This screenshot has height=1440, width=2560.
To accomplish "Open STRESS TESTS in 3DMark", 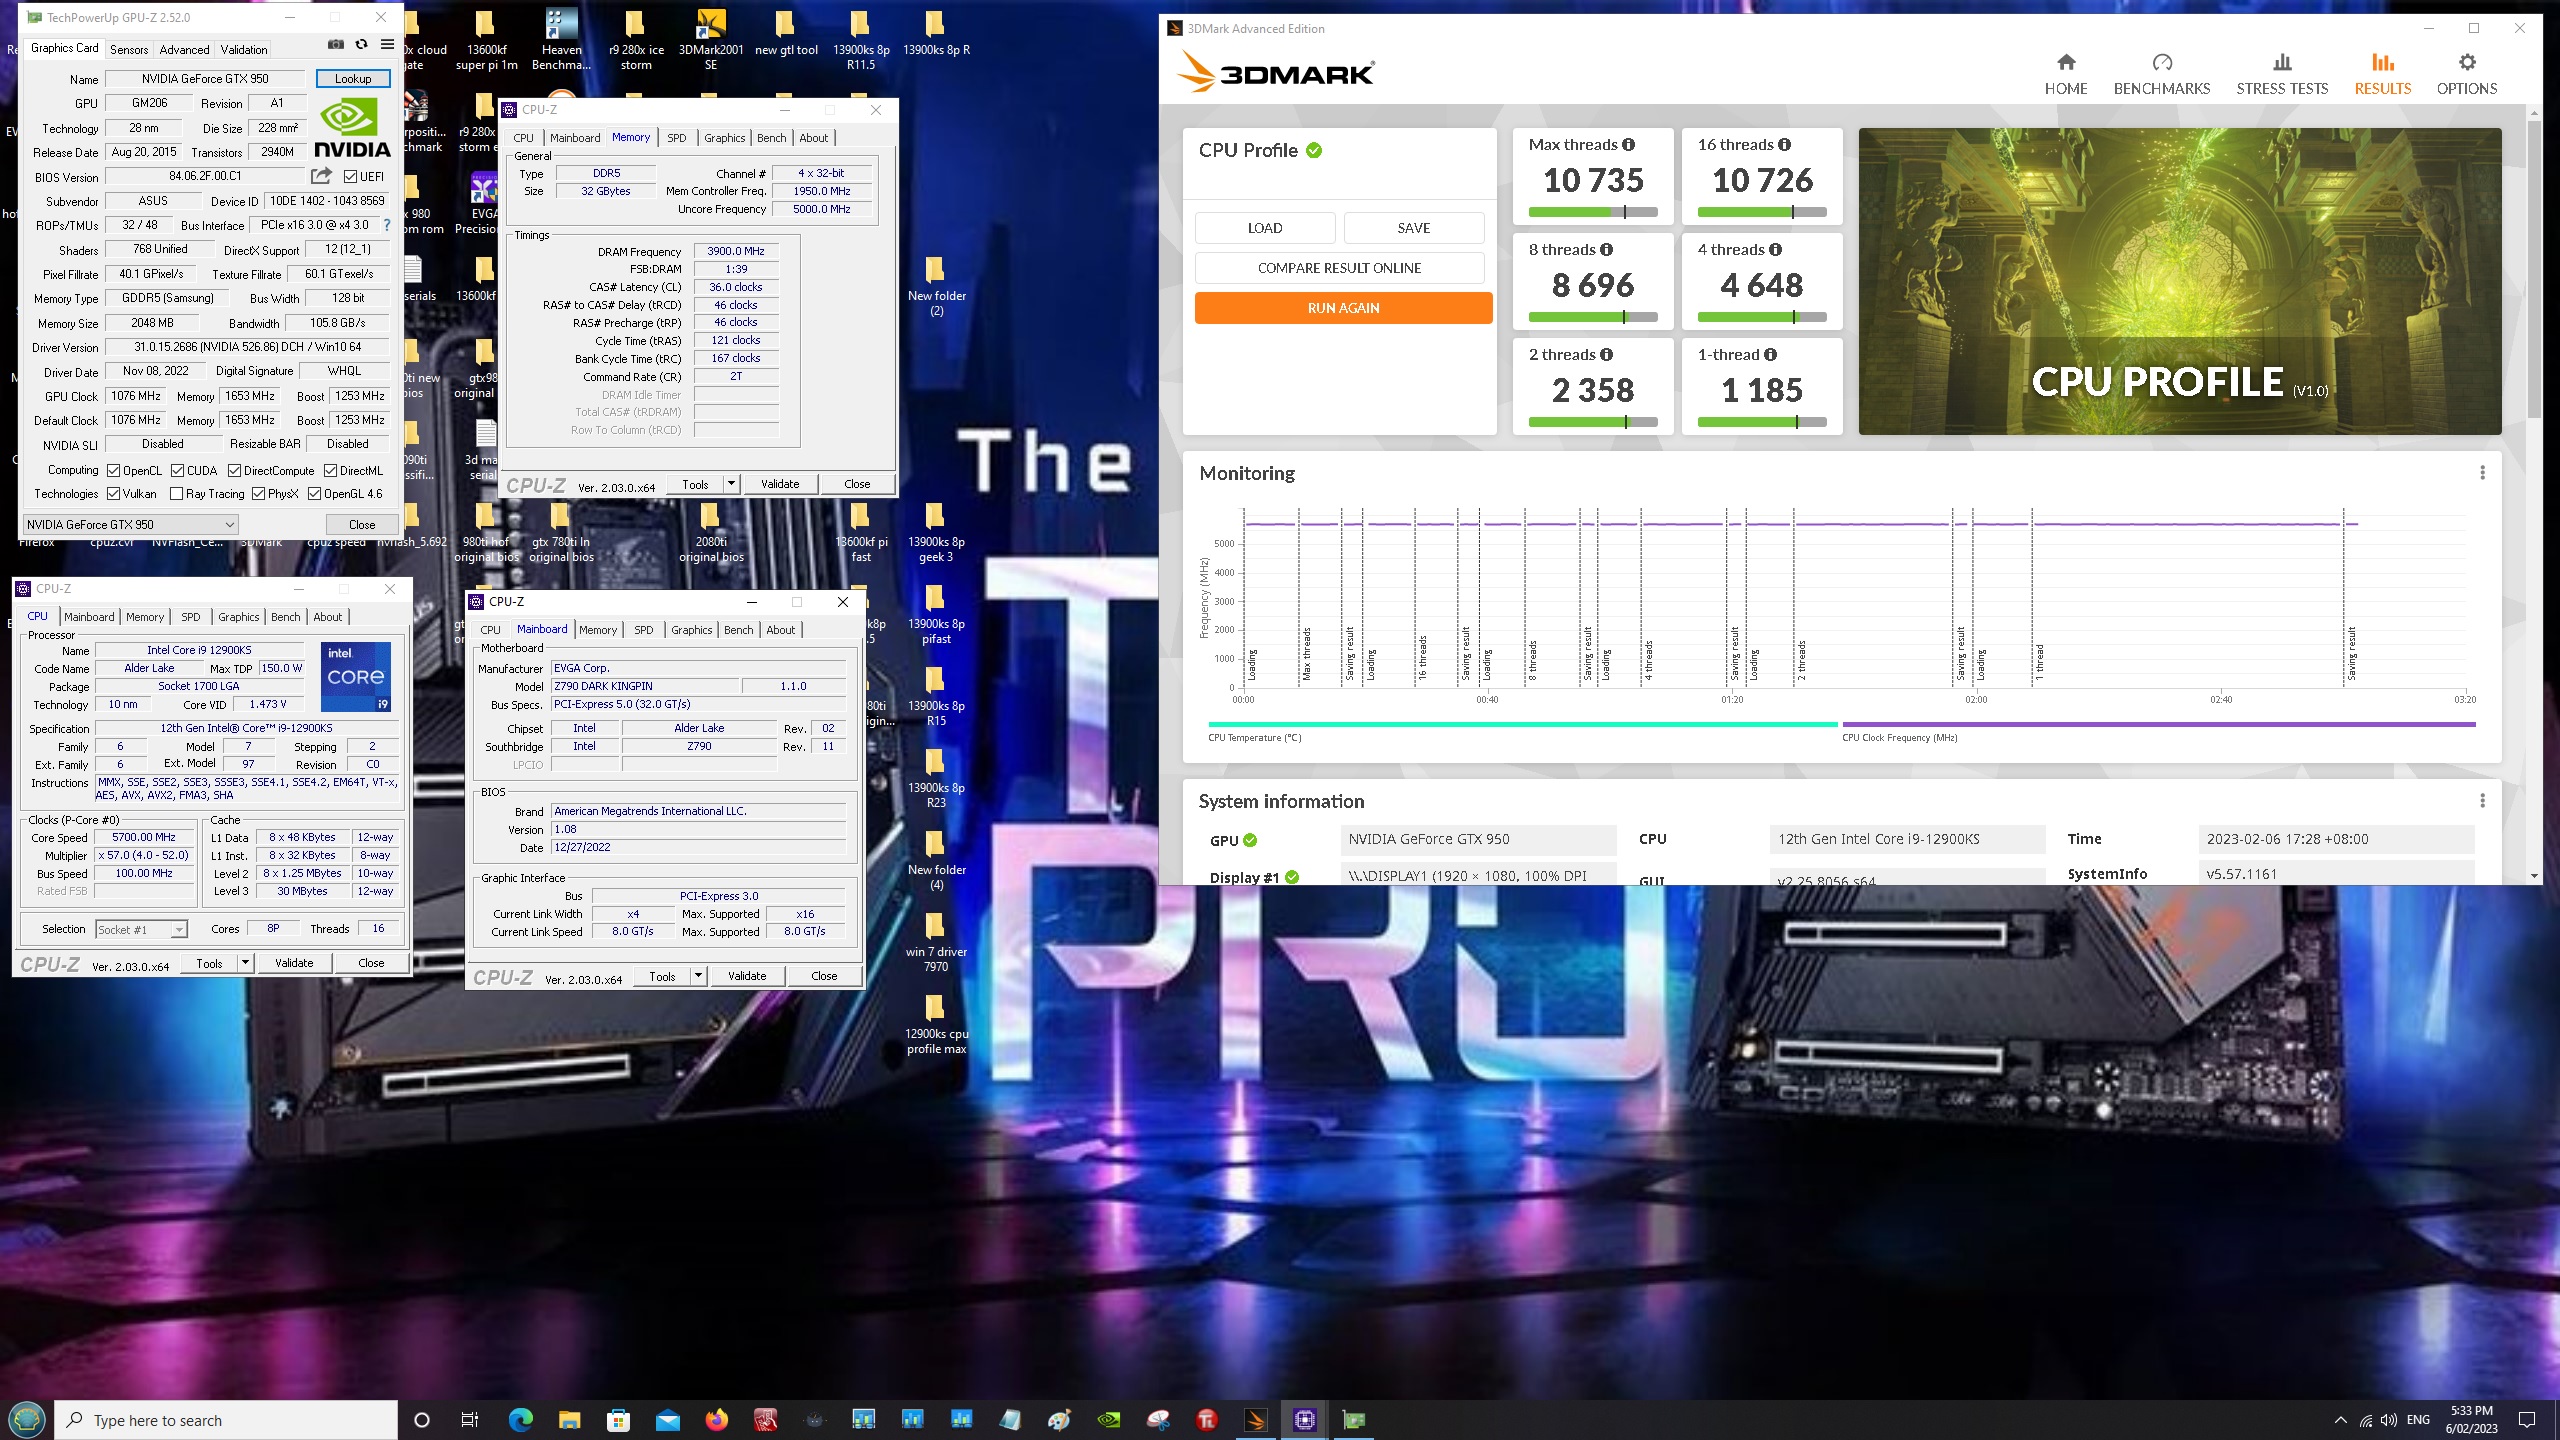I will click(2282, 75).
